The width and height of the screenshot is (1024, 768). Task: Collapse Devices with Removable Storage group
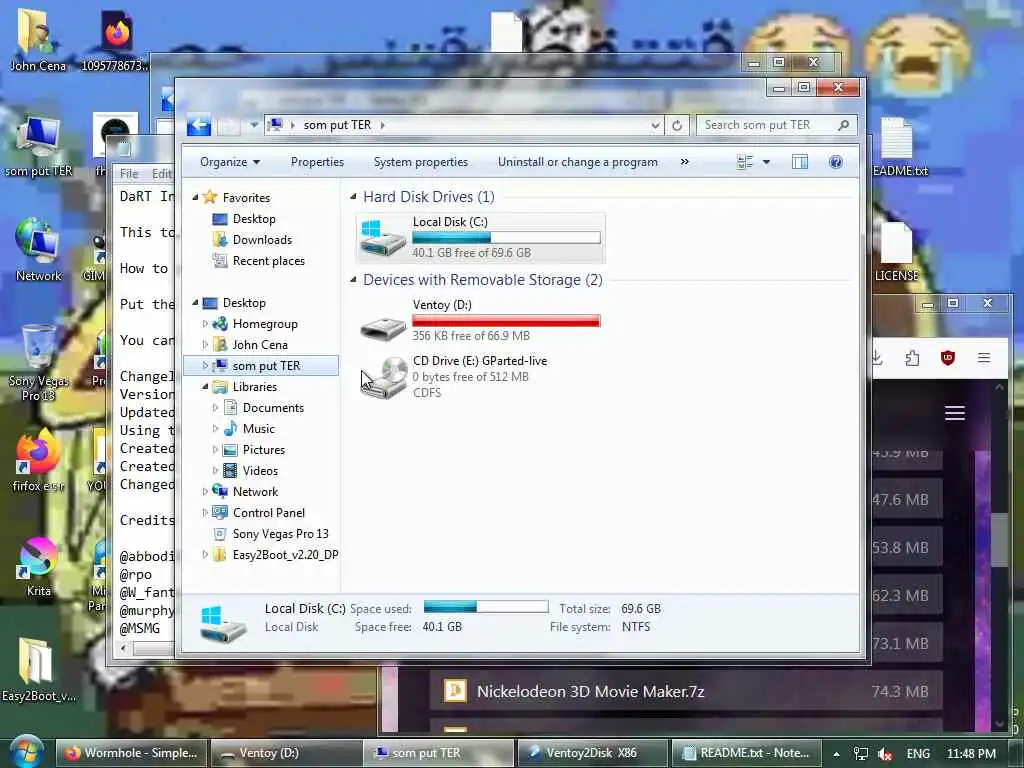coord(353,280)
